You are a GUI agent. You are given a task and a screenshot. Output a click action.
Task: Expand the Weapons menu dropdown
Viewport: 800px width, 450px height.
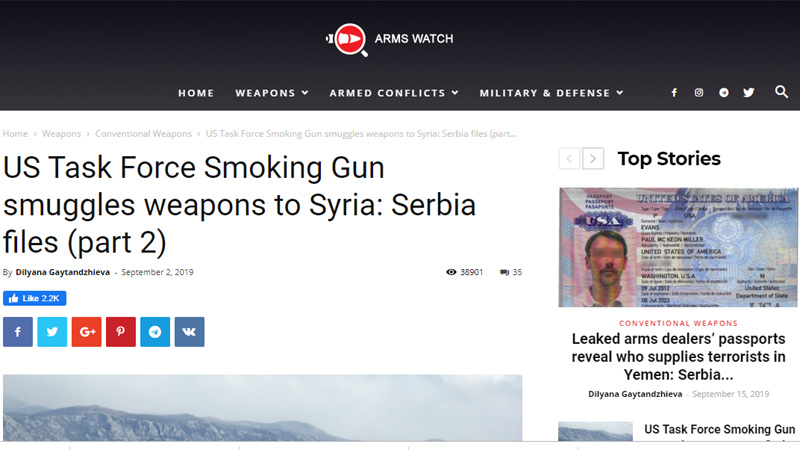[271, 93]
